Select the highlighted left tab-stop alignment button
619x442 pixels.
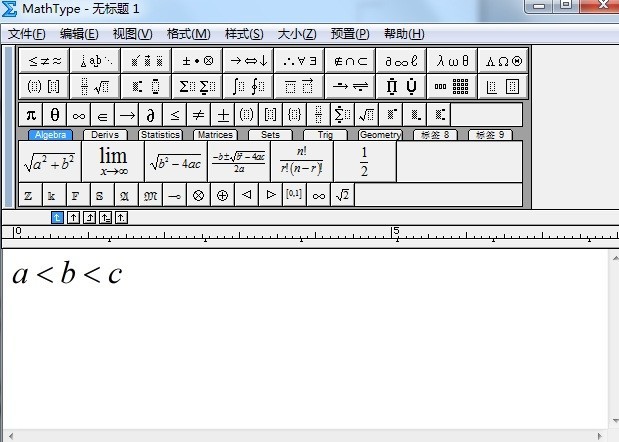57,217
